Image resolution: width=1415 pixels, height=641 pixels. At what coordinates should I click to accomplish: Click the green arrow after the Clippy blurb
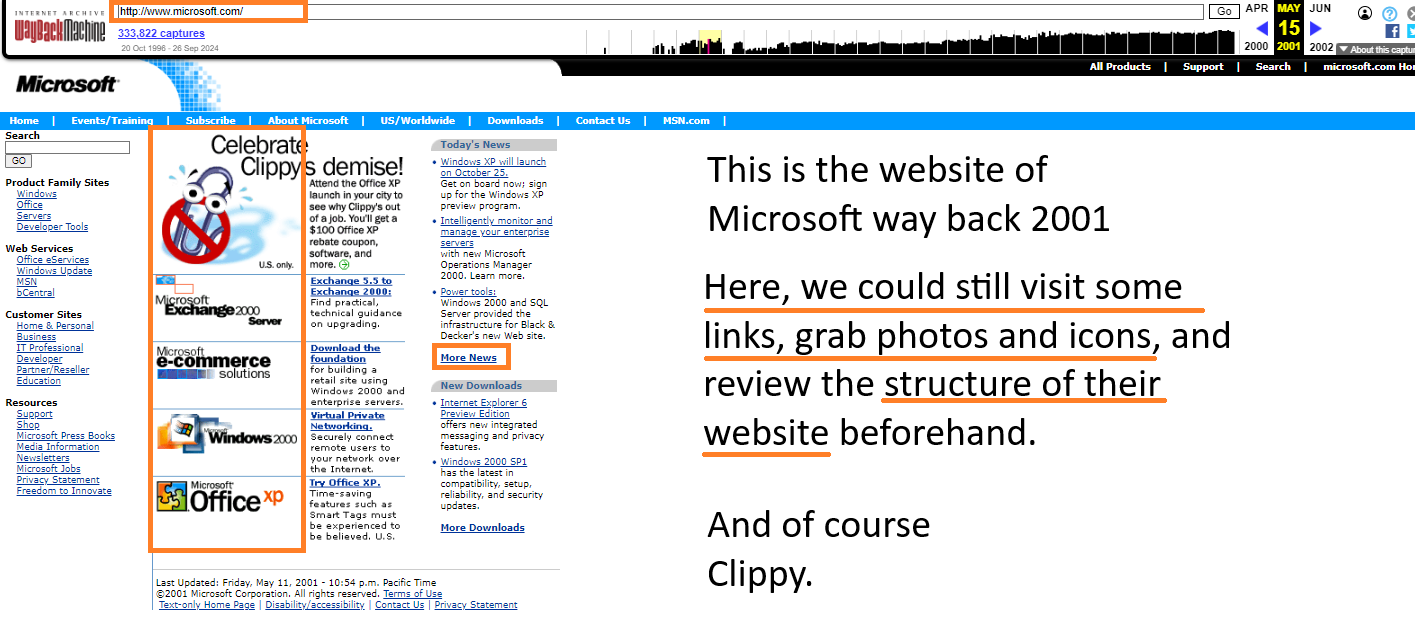[344, 265]
